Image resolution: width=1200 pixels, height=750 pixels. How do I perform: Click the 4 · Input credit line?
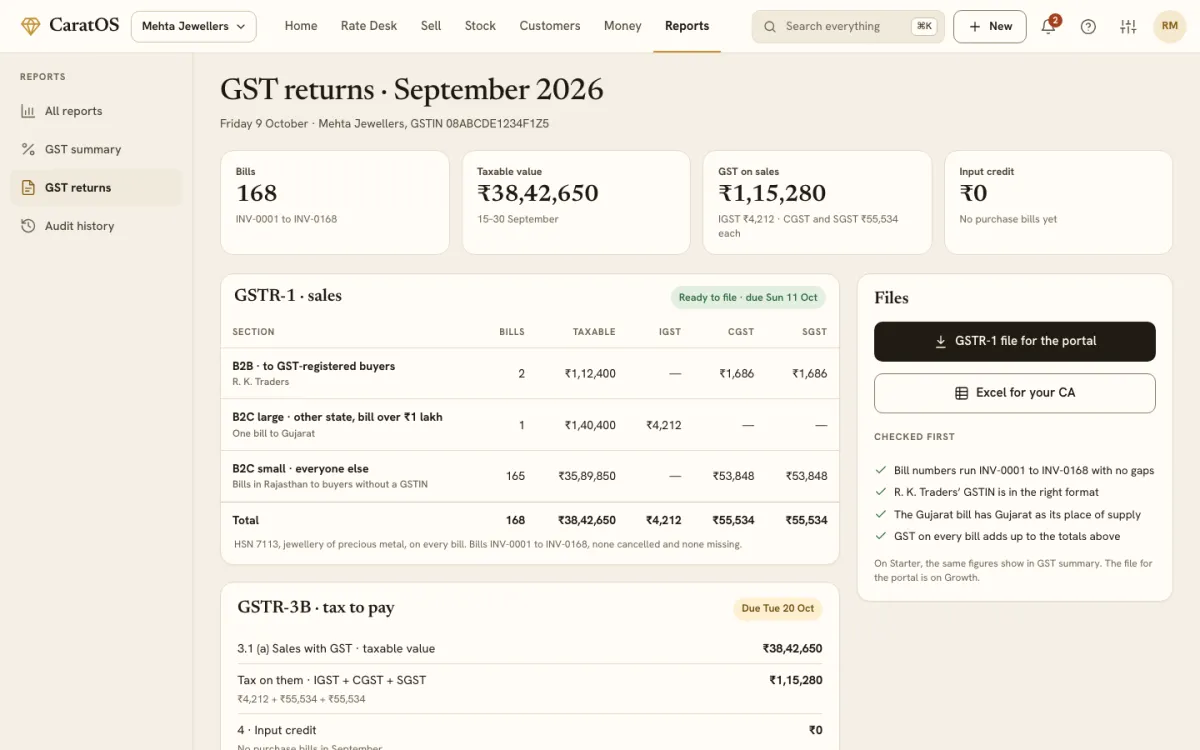[530, 733]
